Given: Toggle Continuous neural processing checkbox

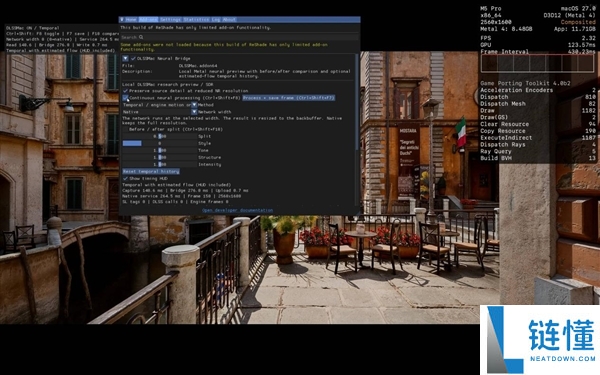Looking at the screenshot, I should tap(125, 98).
